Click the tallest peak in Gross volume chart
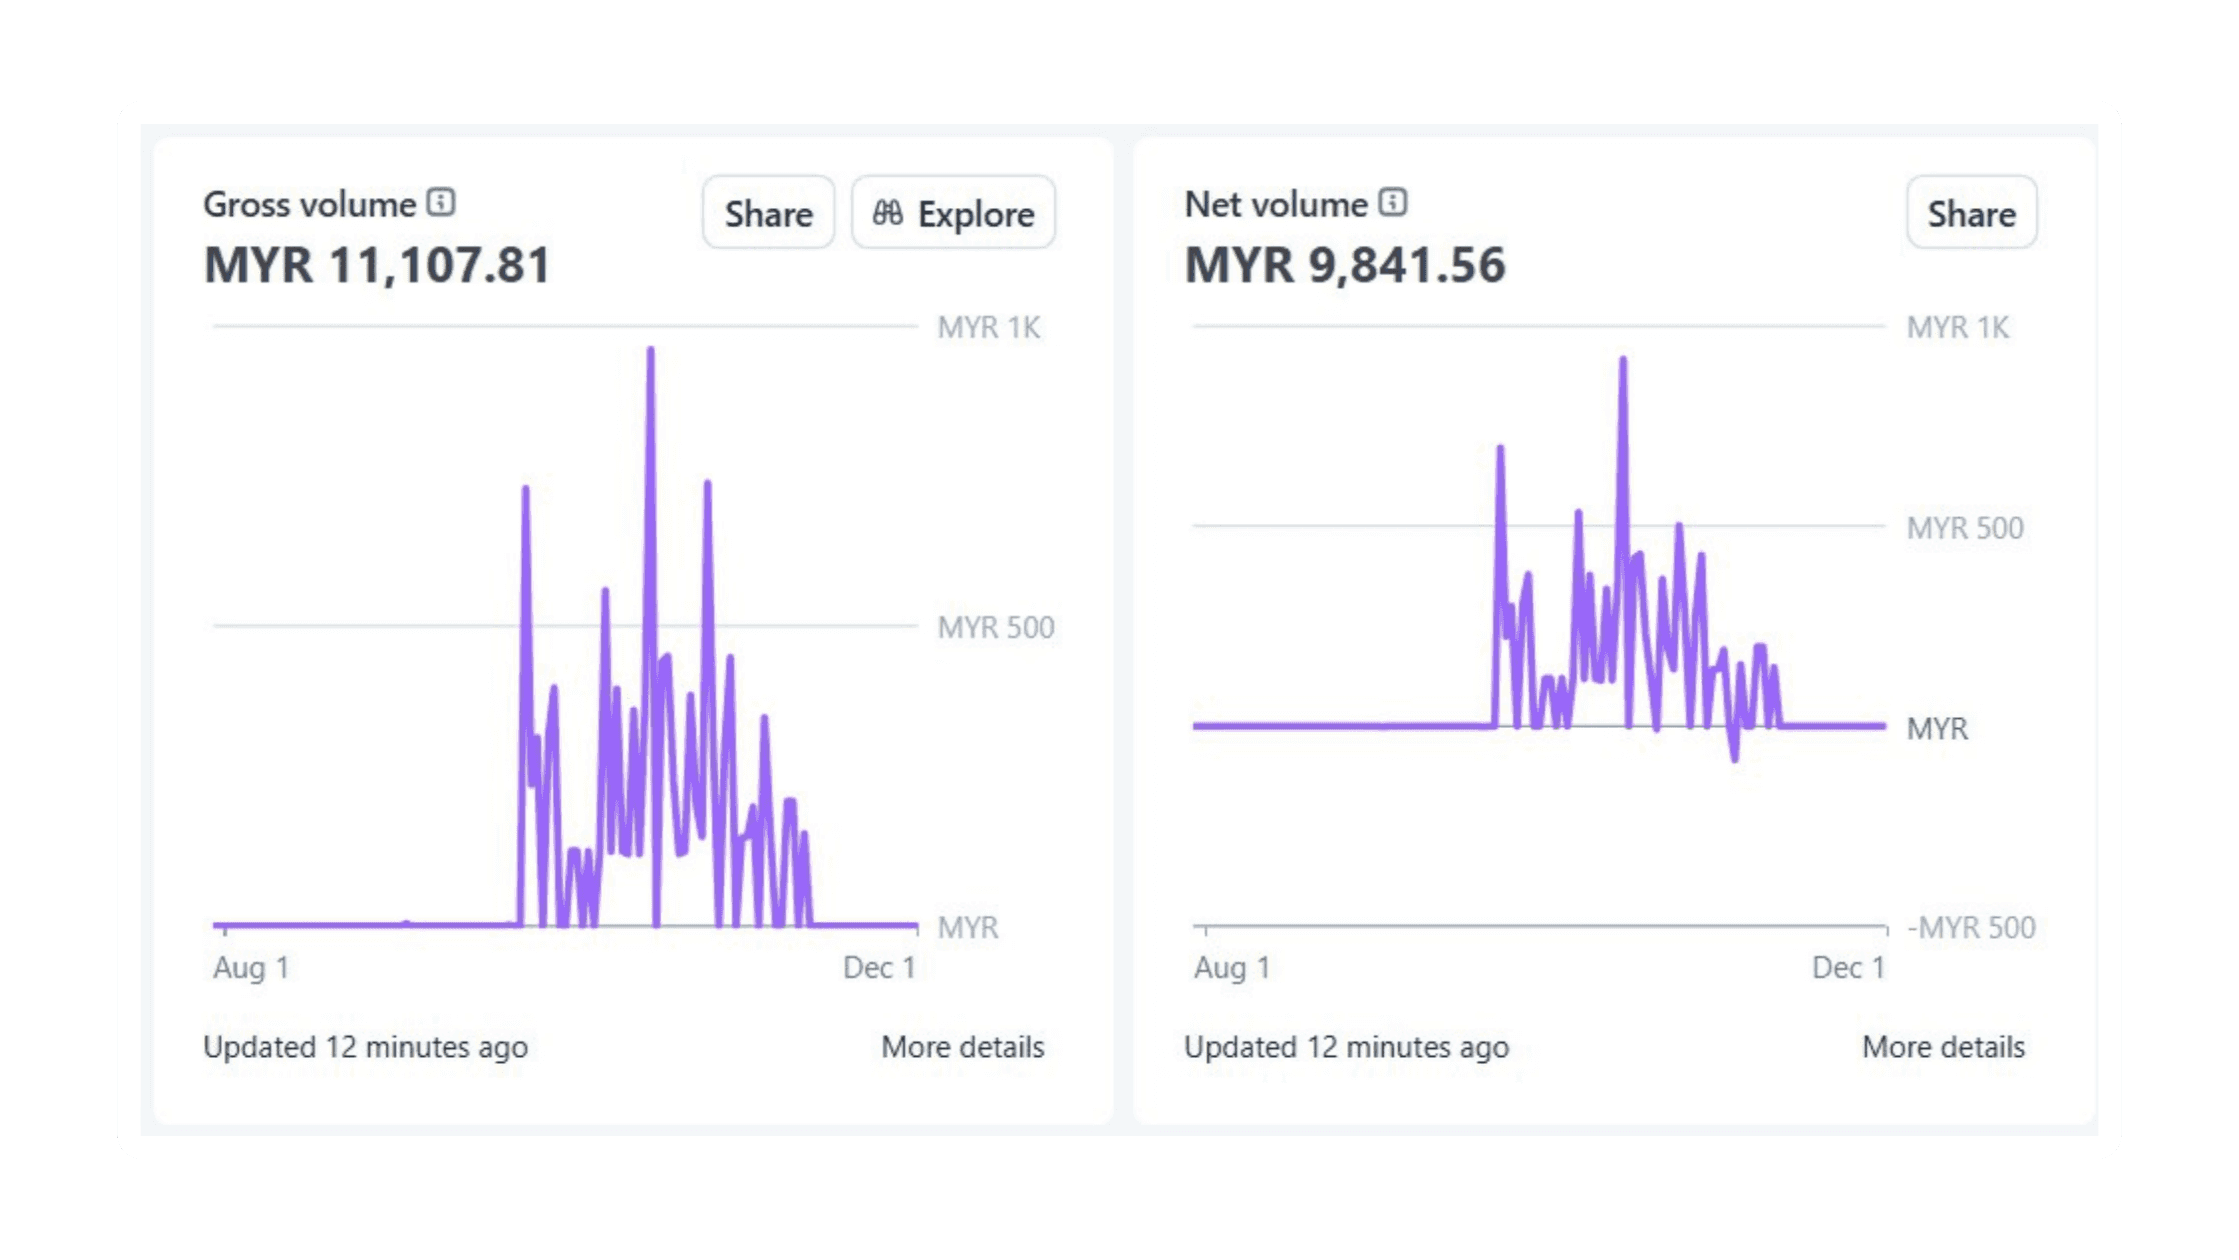 [x=650, y=352]
